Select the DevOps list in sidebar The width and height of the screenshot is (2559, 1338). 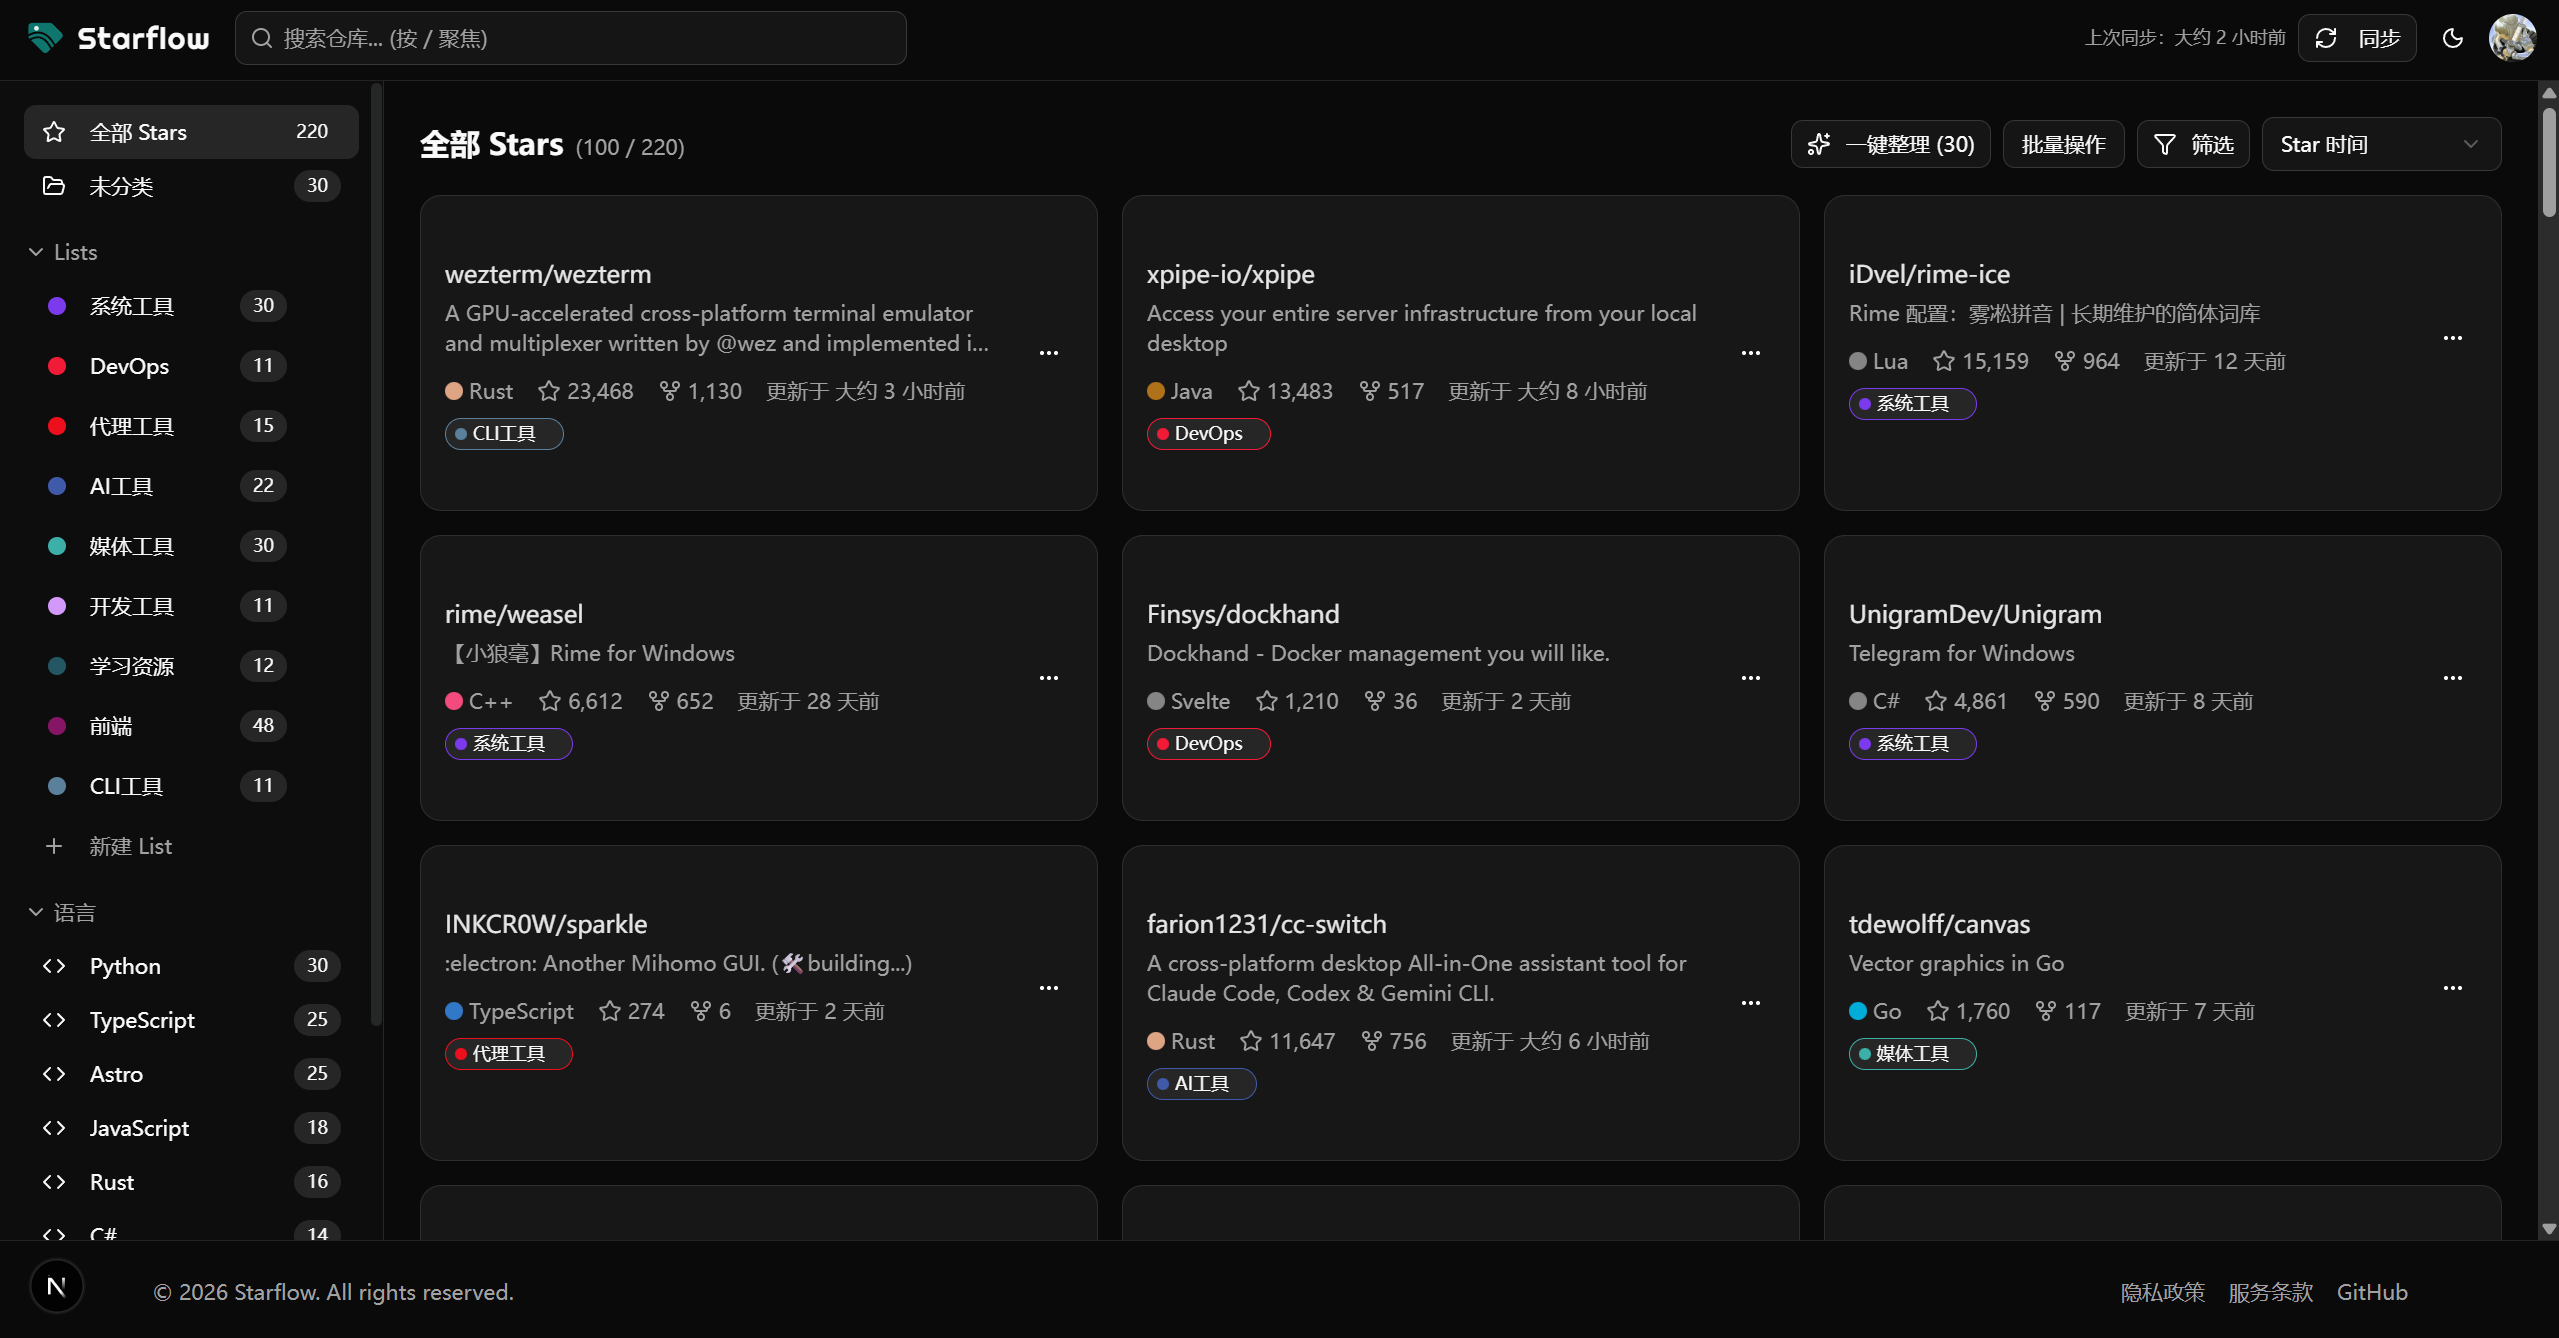point(167,366)
